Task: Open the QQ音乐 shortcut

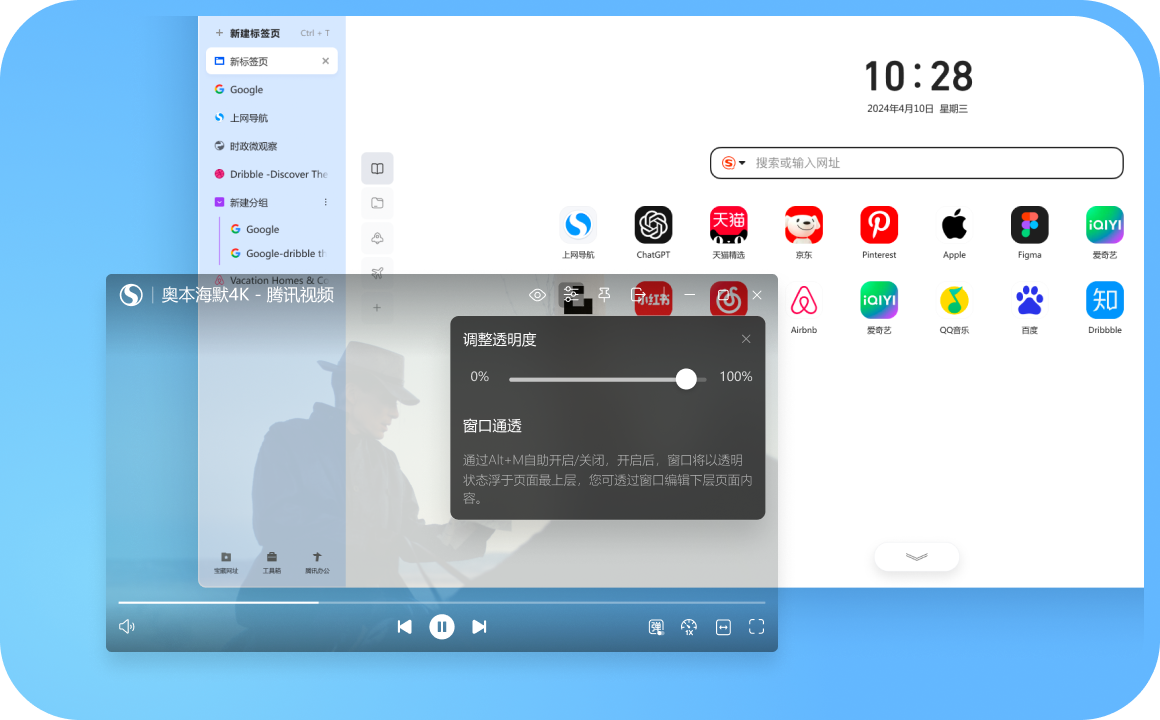Action: 954,299
